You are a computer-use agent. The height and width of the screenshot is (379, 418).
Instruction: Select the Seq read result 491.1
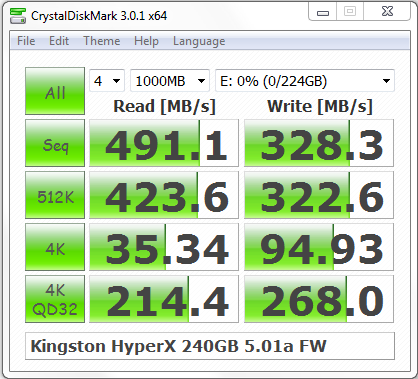pyautogui.click(x=164, y=143)
